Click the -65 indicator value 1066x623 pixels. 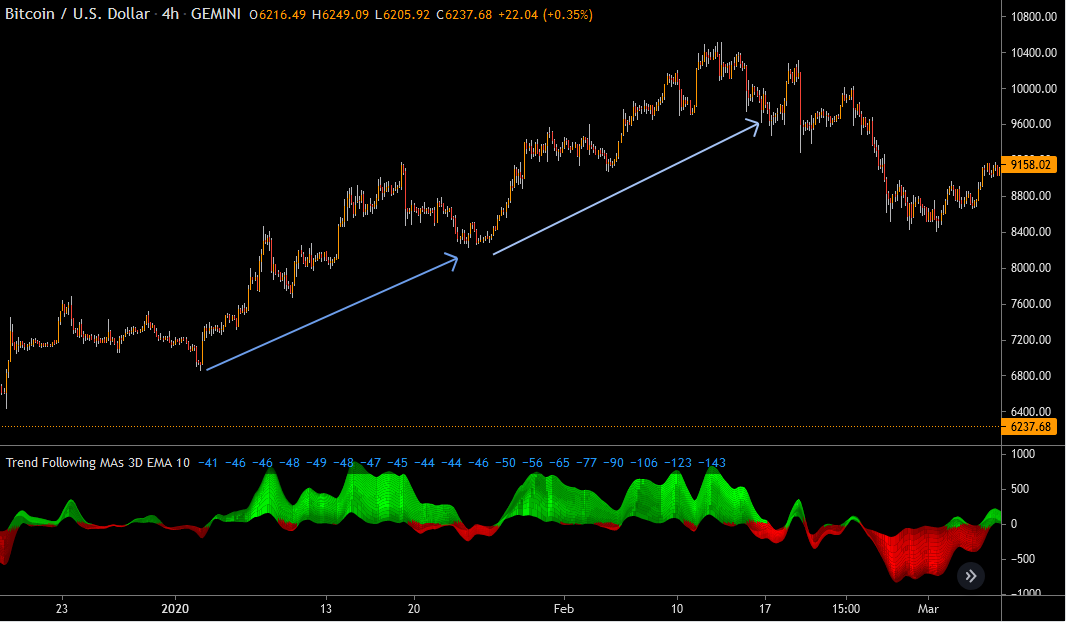[x=560, y=463]
